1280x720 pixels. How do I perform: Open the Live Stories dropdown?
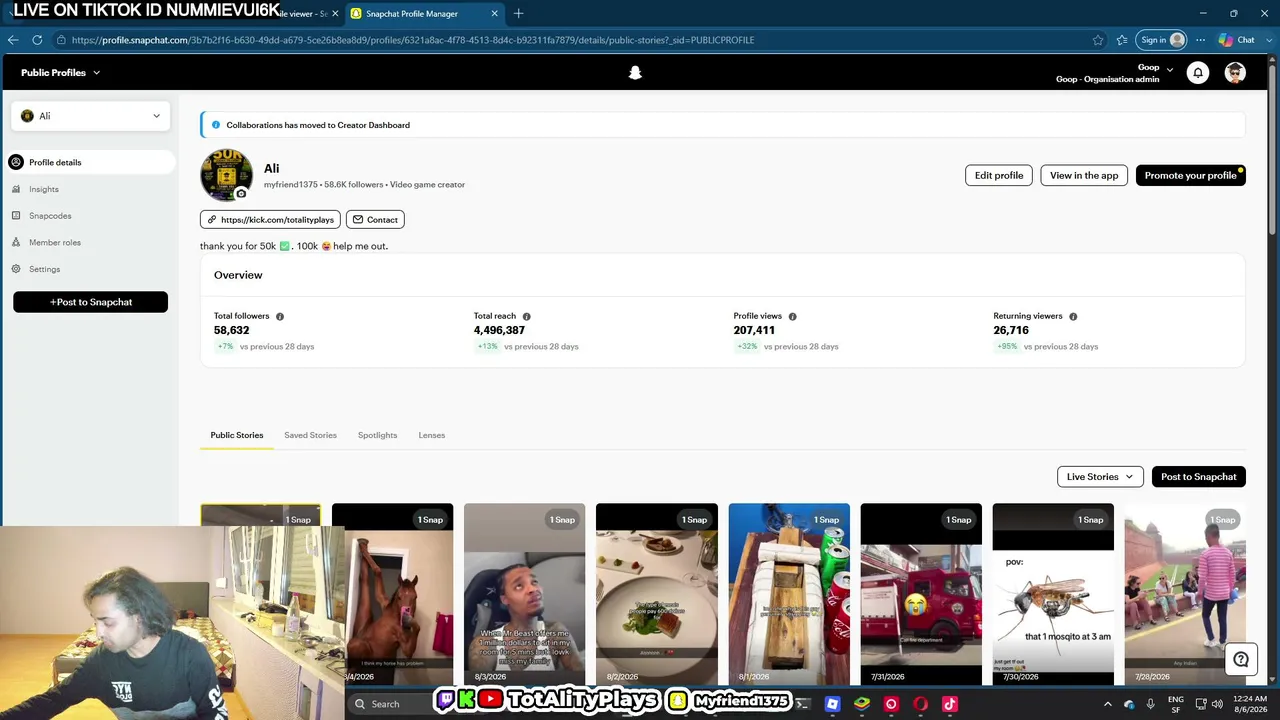click(x=1100, y=477)
